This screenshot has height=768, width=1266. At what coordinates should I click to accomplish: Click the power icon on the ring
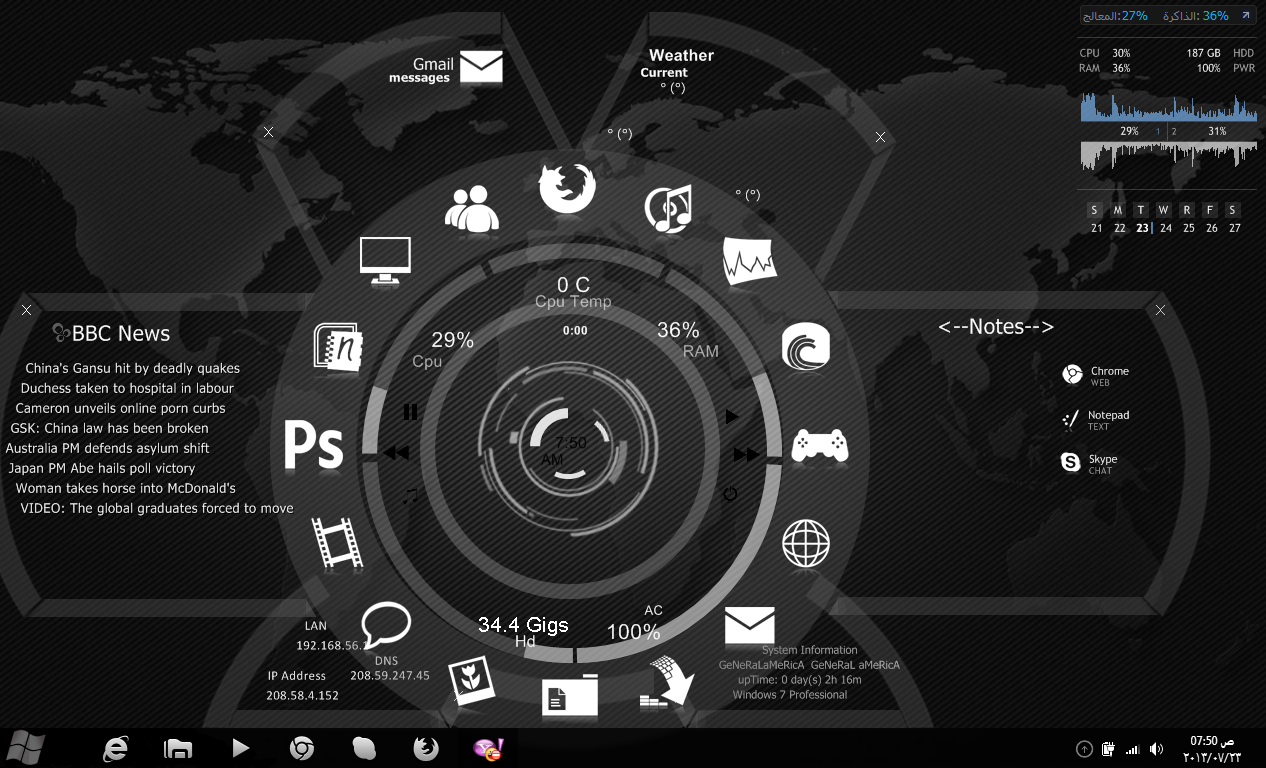point(730,494)
